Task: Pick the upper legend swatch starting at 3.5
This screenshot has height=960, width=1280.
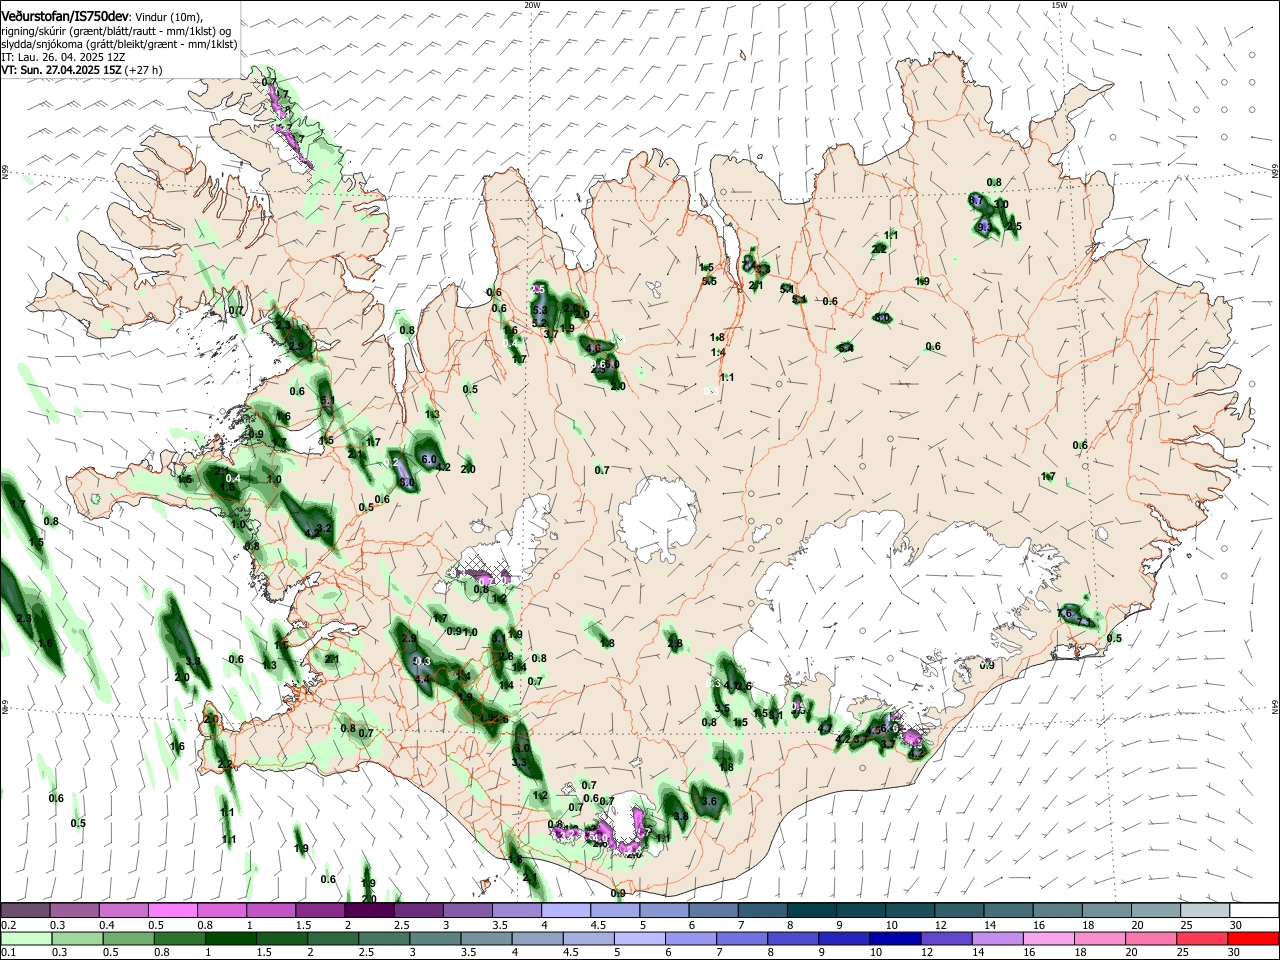Action: coord(517,911)
